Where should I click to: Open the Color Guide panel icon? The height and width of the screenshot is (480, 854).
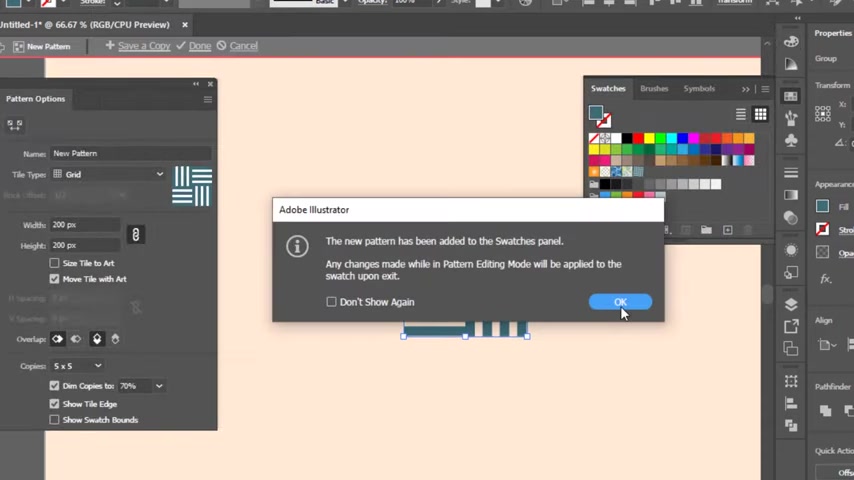pyautogui.click(x=791, y=64)
